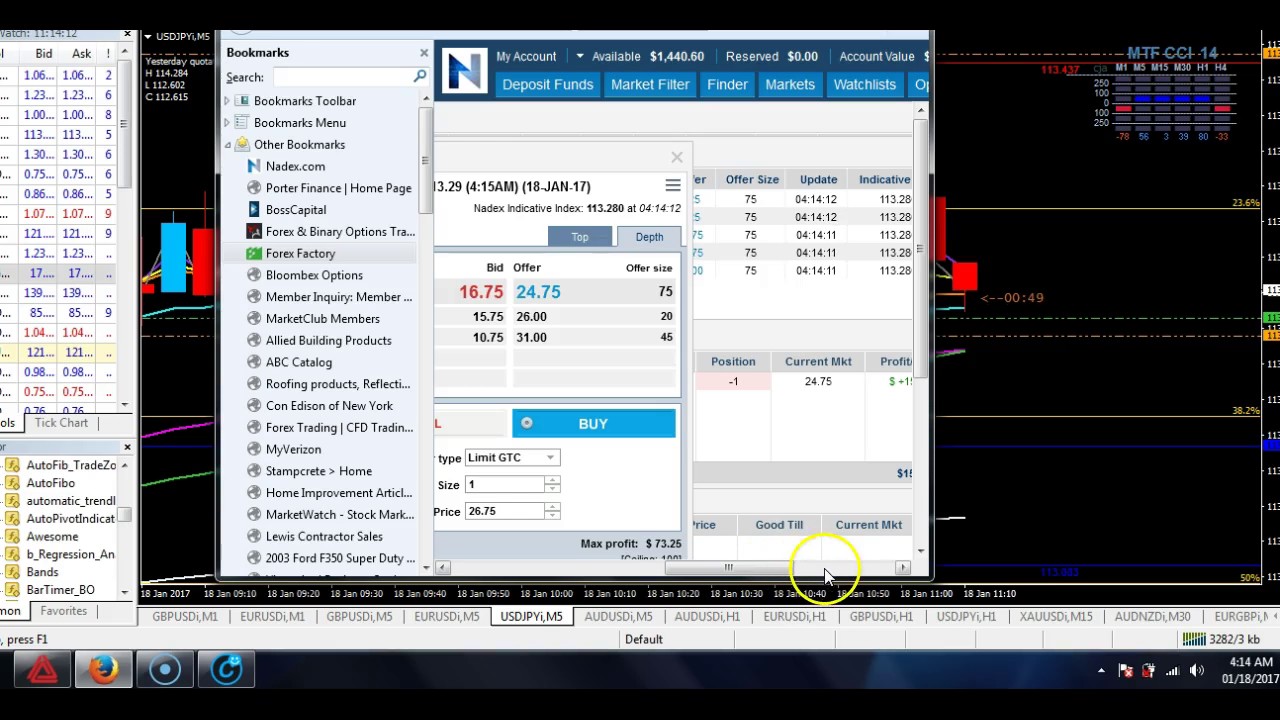Click the Indicative column header
This screenshot has height=720, width=1280.
click(x=884, y=180)
